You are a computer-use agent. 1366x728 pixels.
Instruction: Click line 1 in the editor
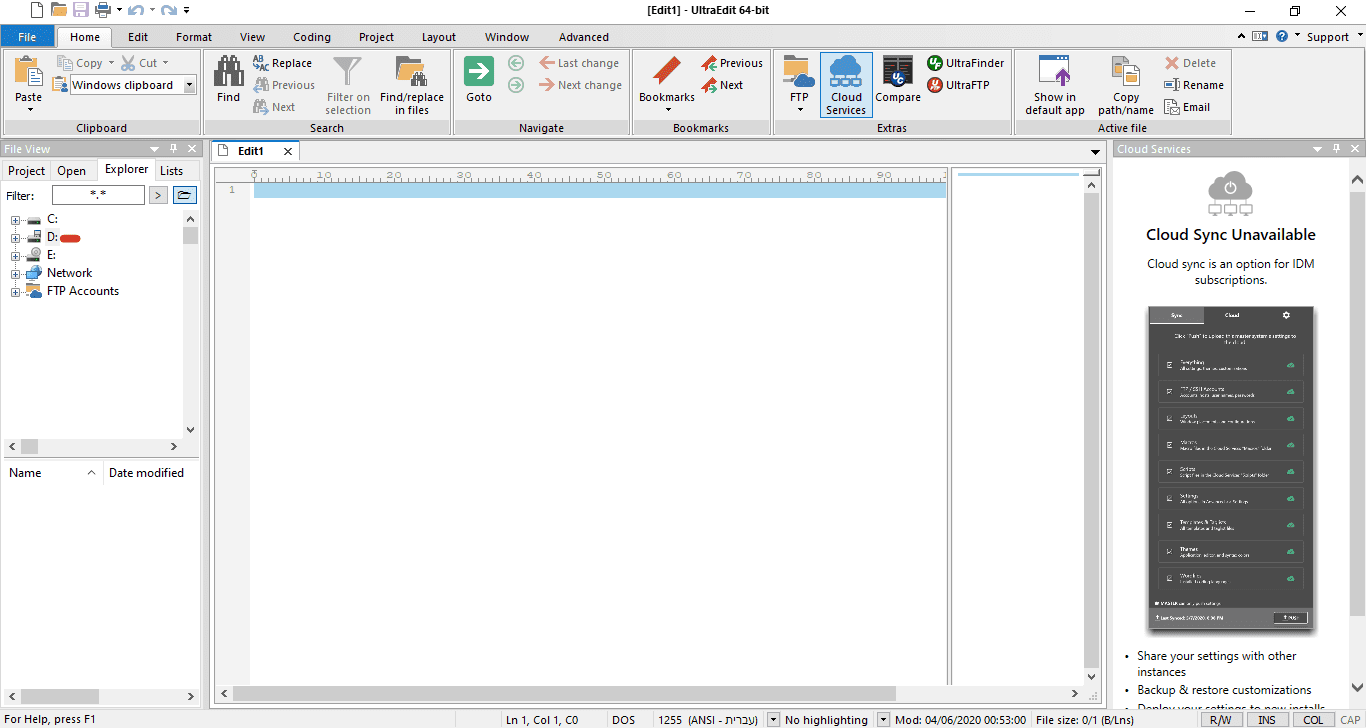(599, 190)
